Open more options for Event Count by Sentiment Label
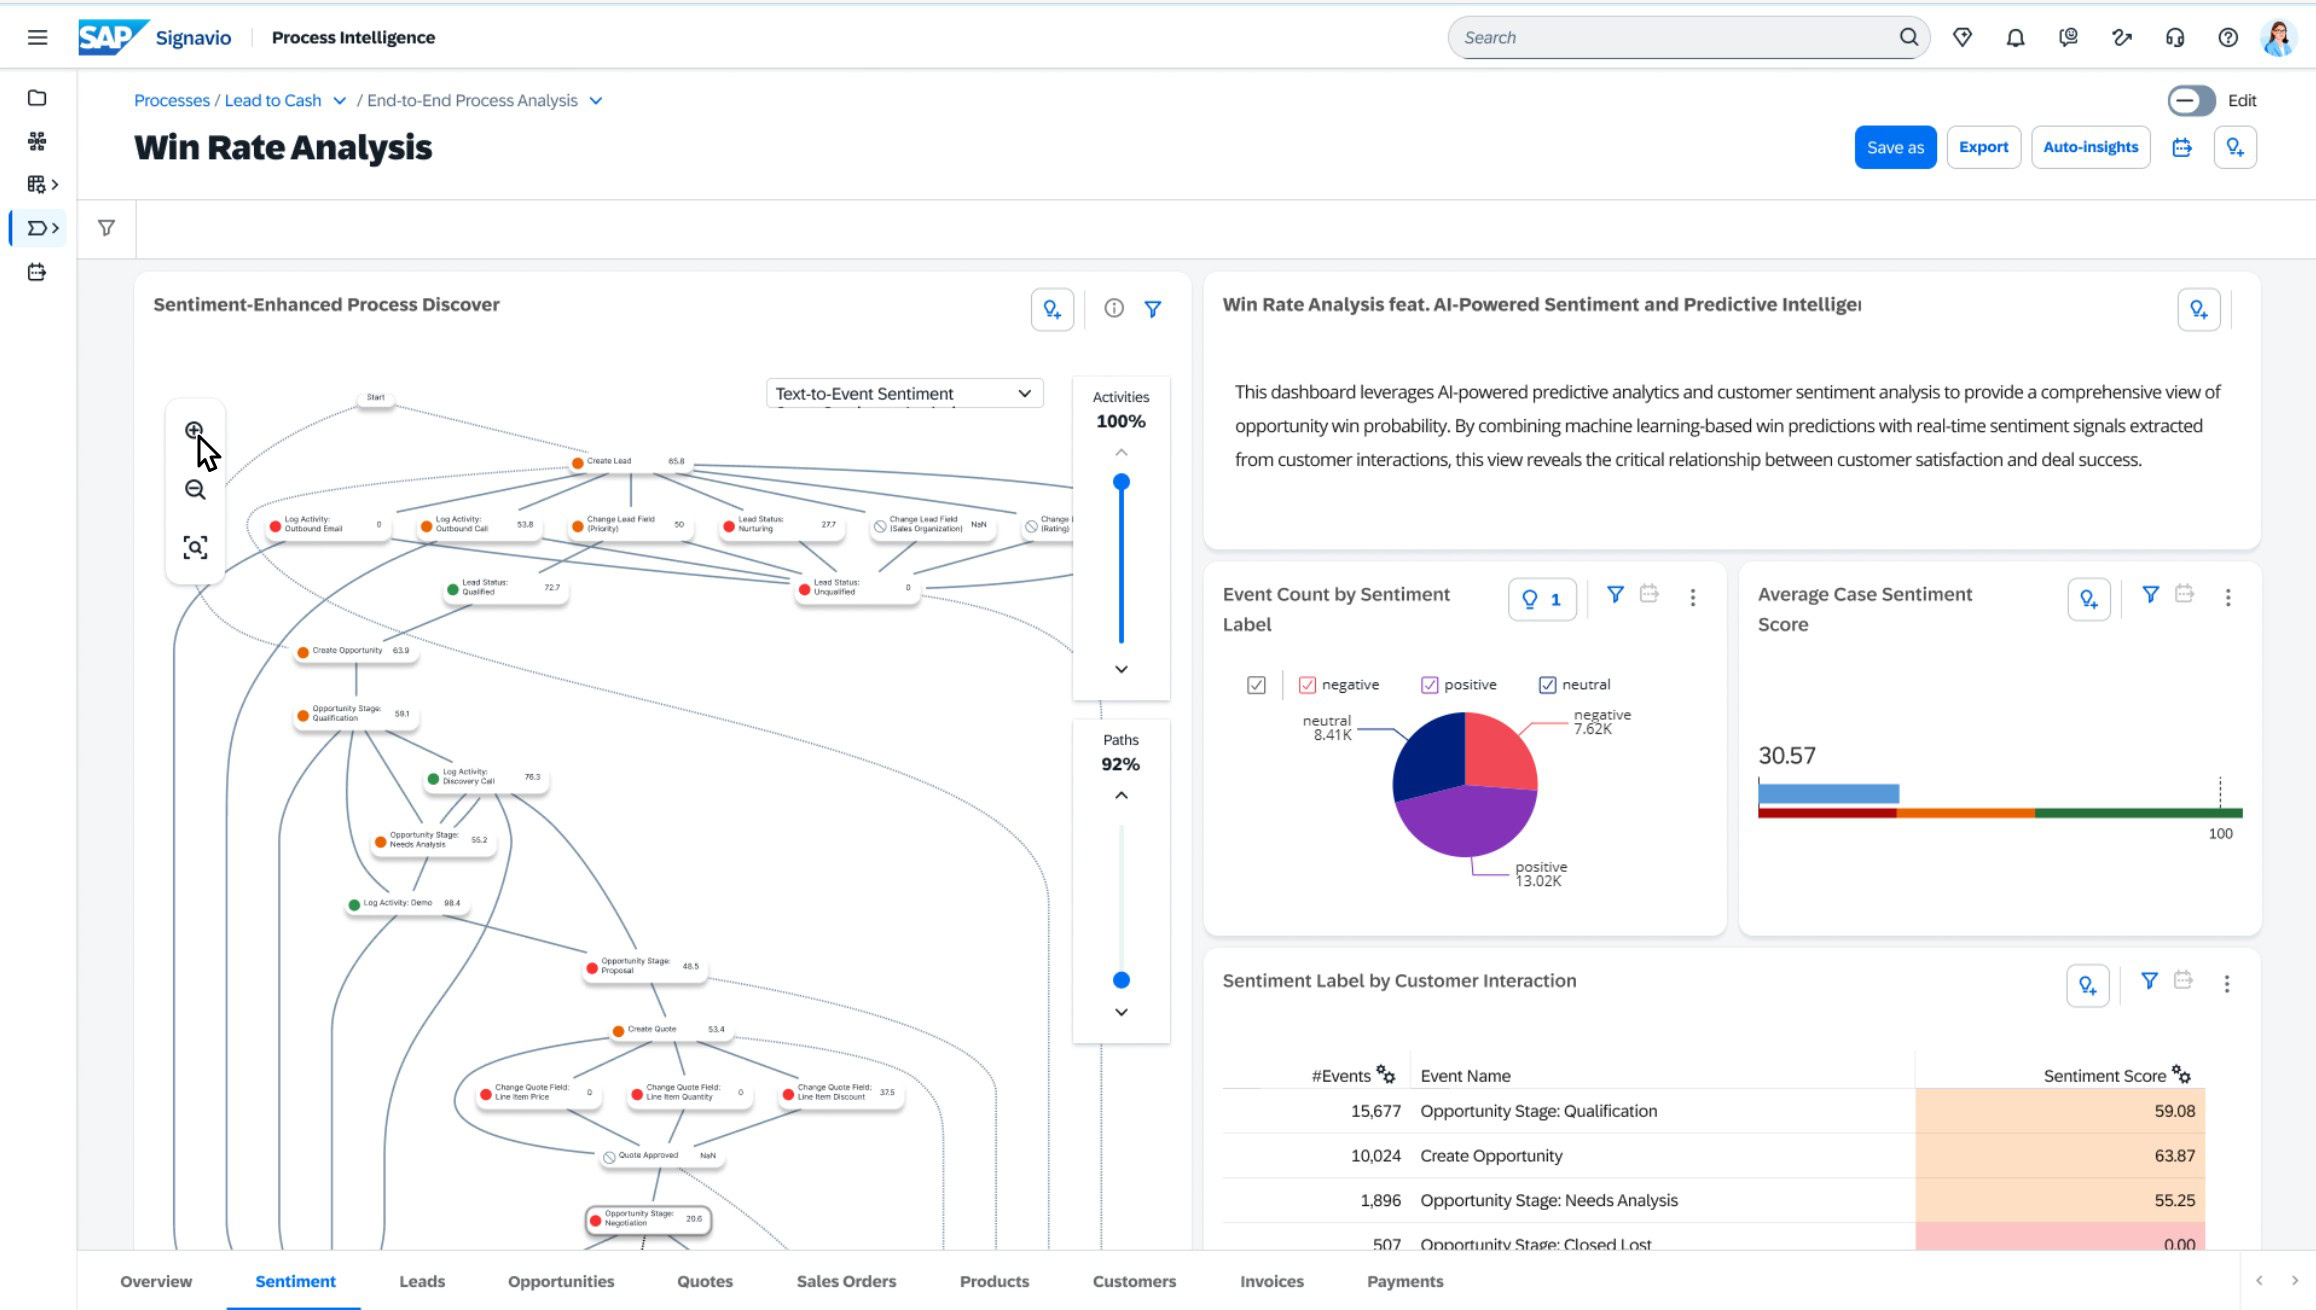The image size is (2316, 1310). (x=1692, y=597)
